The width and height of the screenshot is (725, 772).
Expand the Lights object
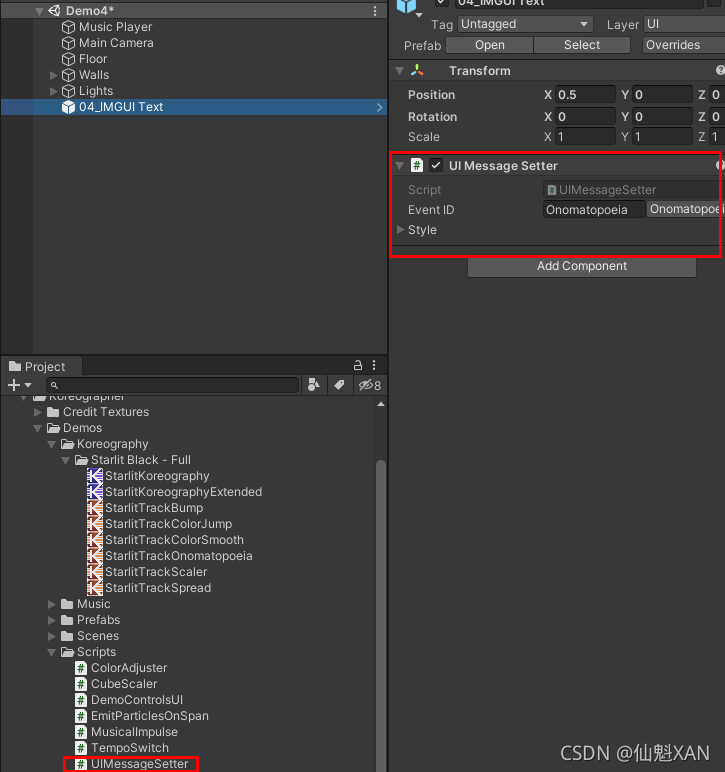(x=53, y=91)
